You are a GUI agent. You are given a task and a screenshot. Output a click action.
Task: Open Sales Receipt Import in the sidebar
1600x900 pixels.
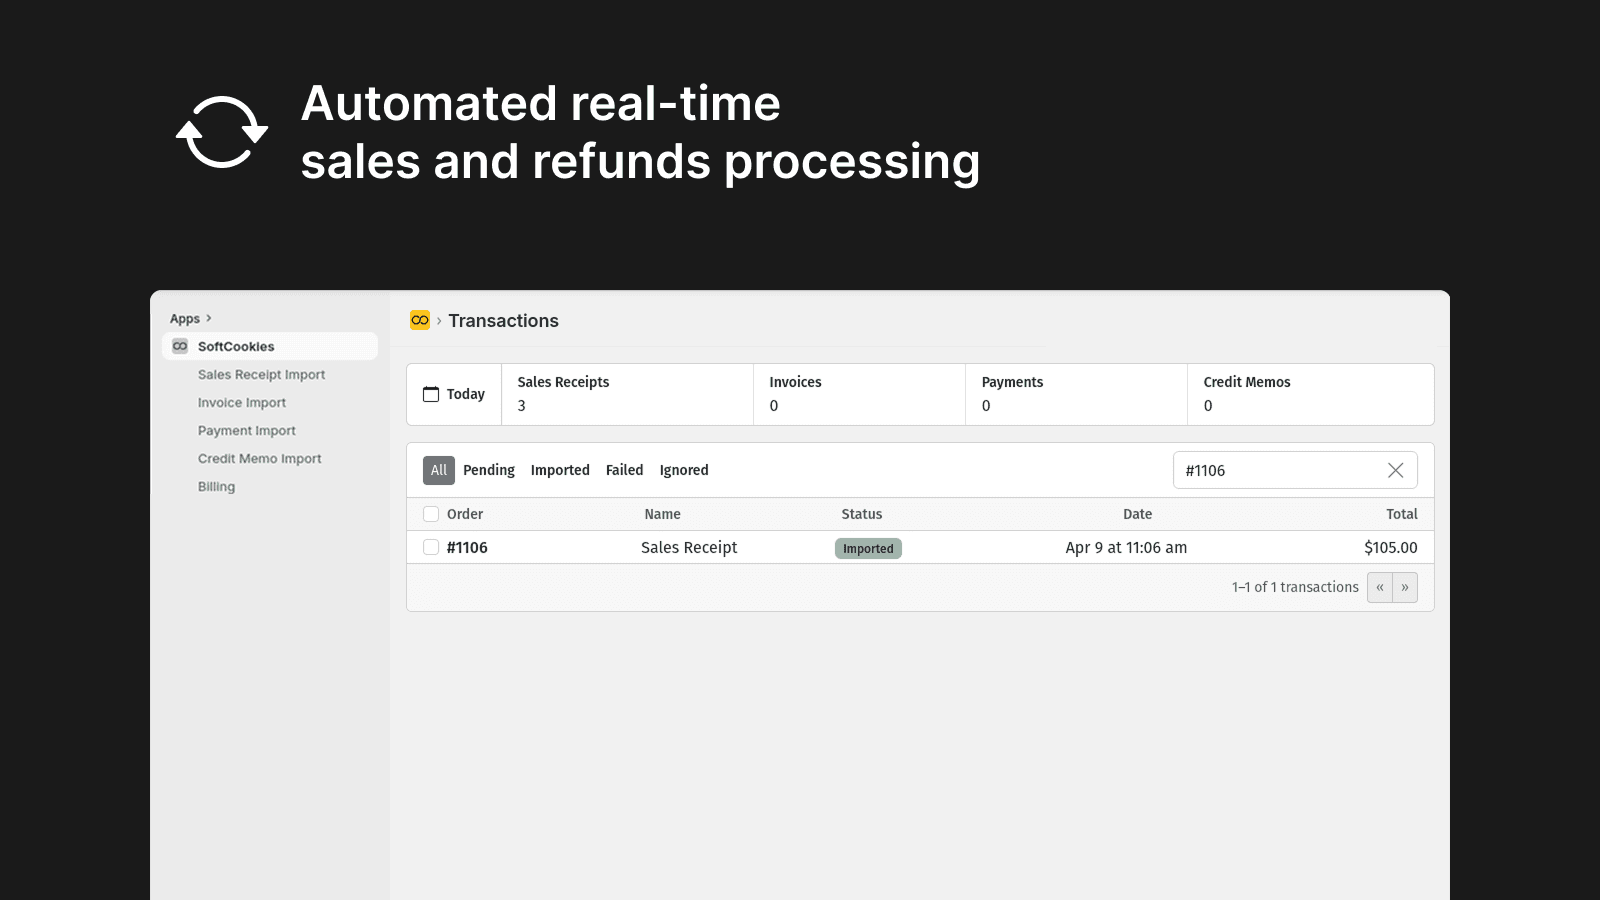(x=262, y=374)
